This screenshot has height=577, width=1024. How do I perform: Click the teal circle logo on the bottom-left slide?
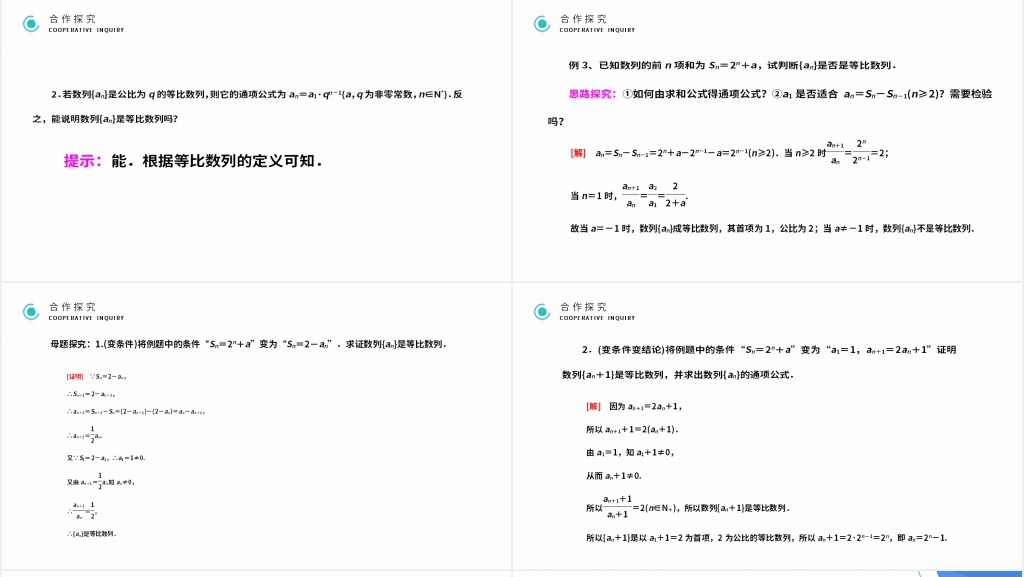[31, 312]
